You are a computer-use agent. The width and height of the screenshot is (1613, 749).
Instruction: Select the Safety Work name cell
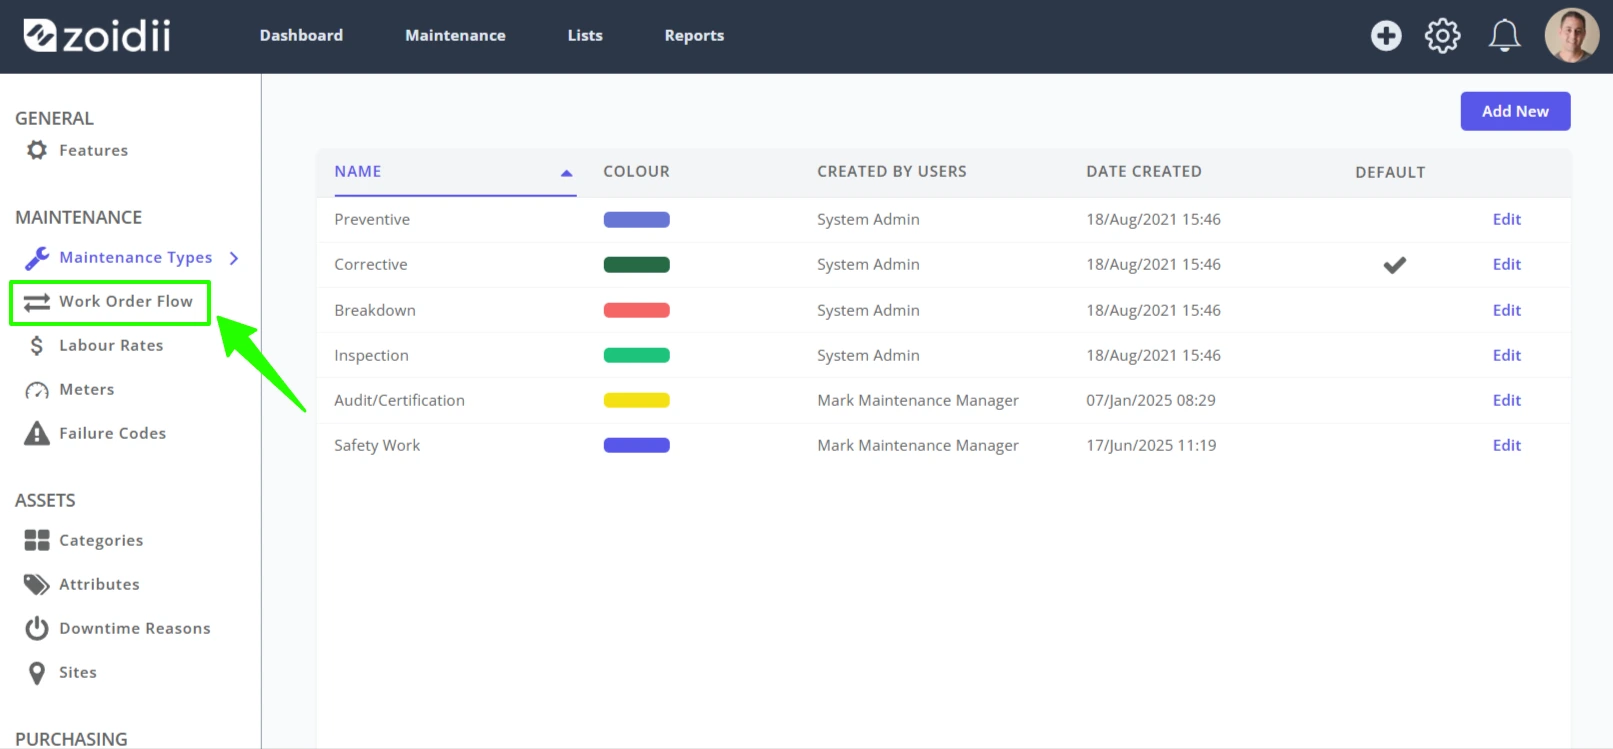pyautogui.click(x=377, y=445)
